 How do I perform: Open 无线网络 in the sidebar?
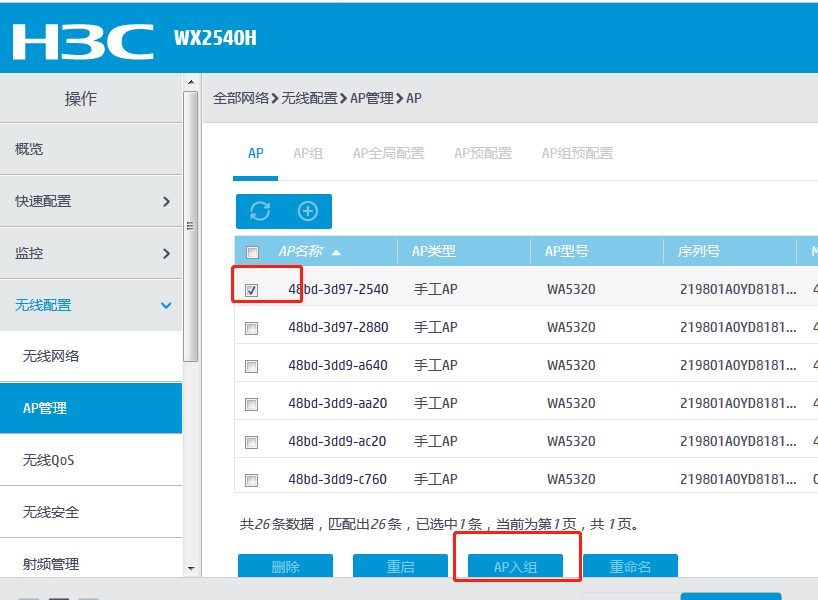coord(91,356)
